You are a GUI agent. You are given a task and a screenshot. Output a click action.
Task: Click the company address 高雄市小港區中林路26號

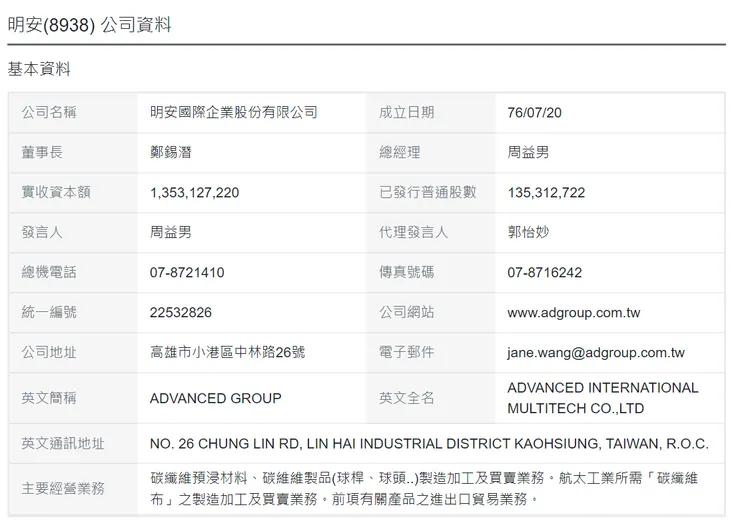227,352
